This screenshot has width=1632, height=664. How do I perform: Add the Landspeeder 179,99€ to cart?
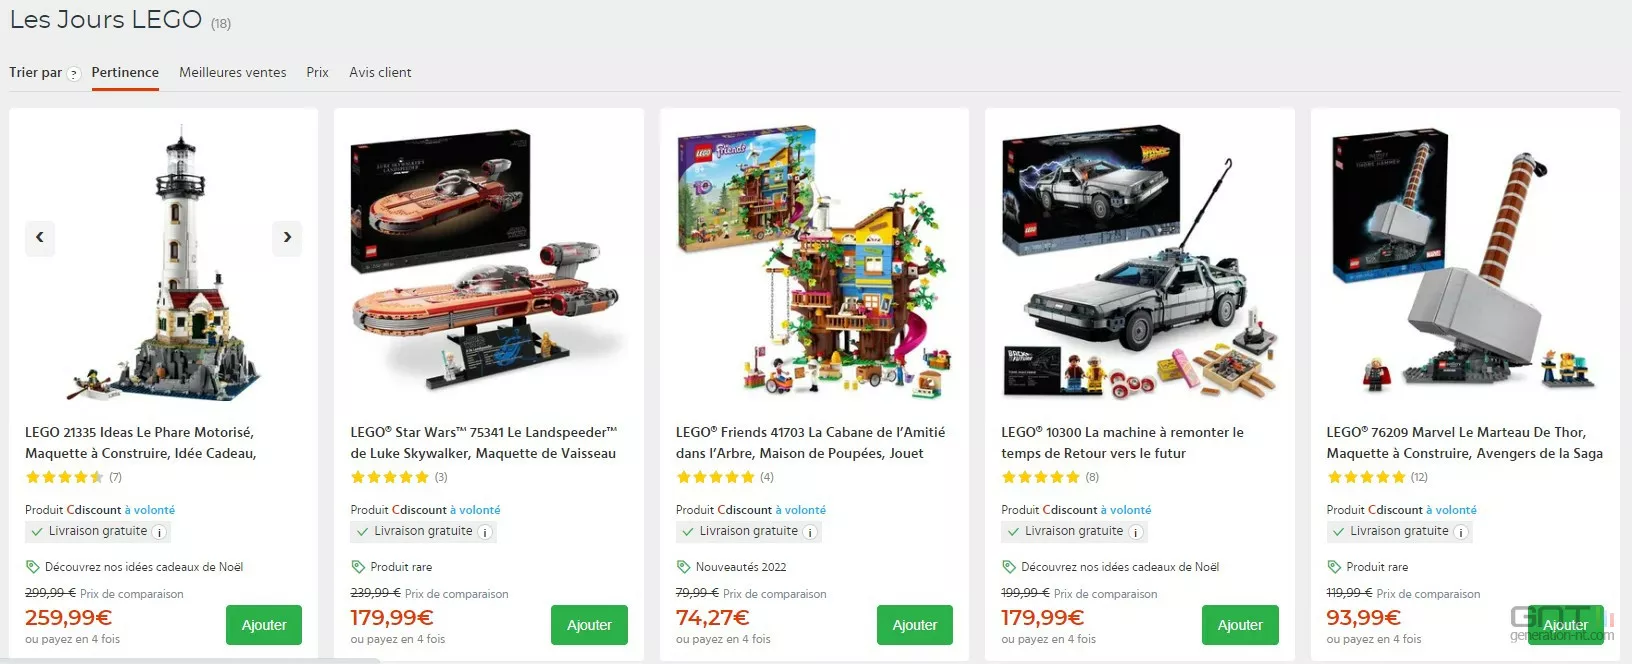click(x=589, y=625)
